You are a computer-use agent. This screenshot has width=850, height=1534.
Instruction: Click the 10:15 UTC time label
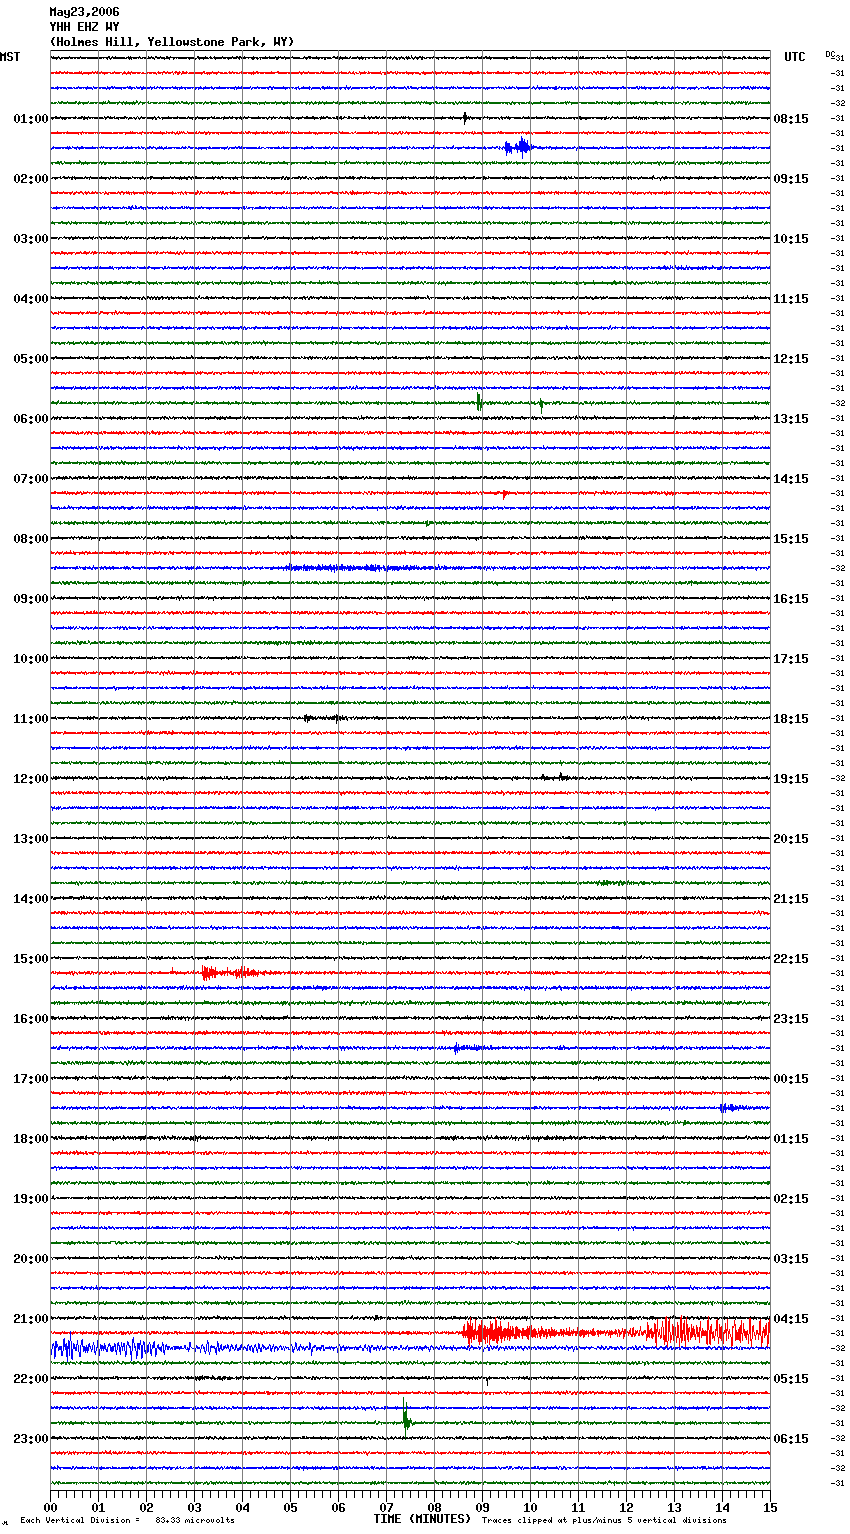point(791,239)
